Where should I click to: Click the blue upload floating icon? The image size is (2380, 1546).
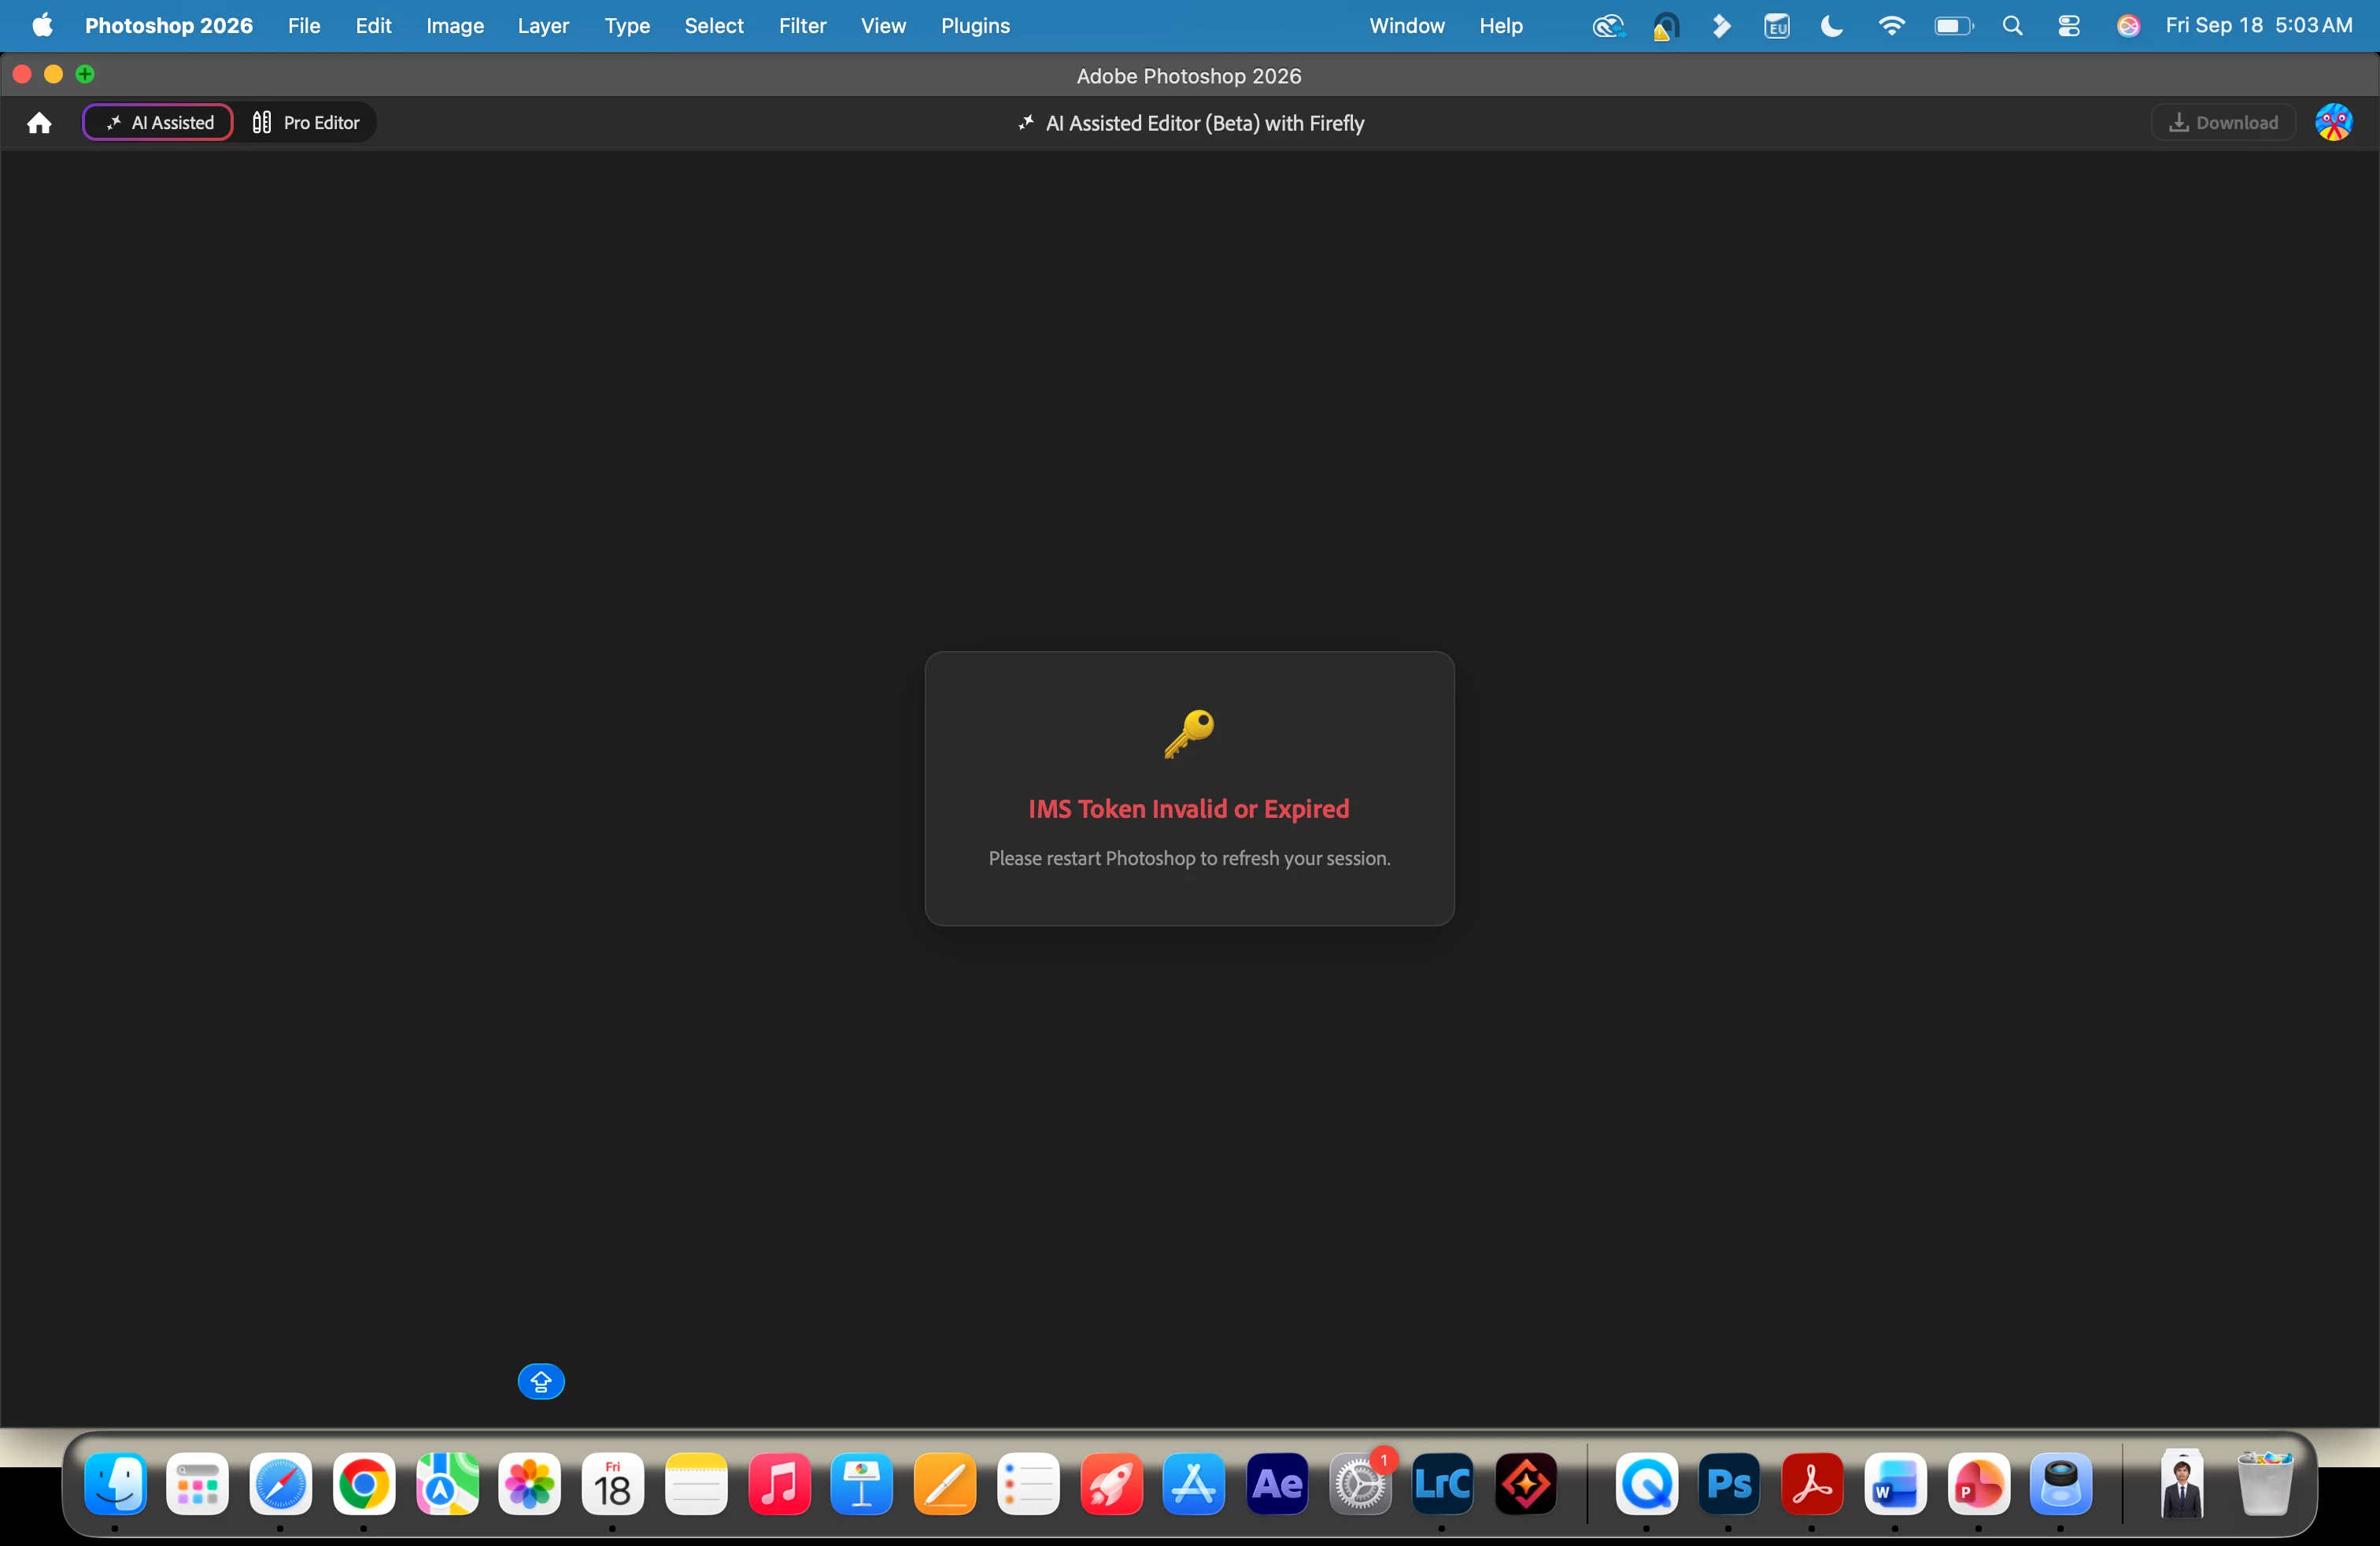[x=541, y=1381]
